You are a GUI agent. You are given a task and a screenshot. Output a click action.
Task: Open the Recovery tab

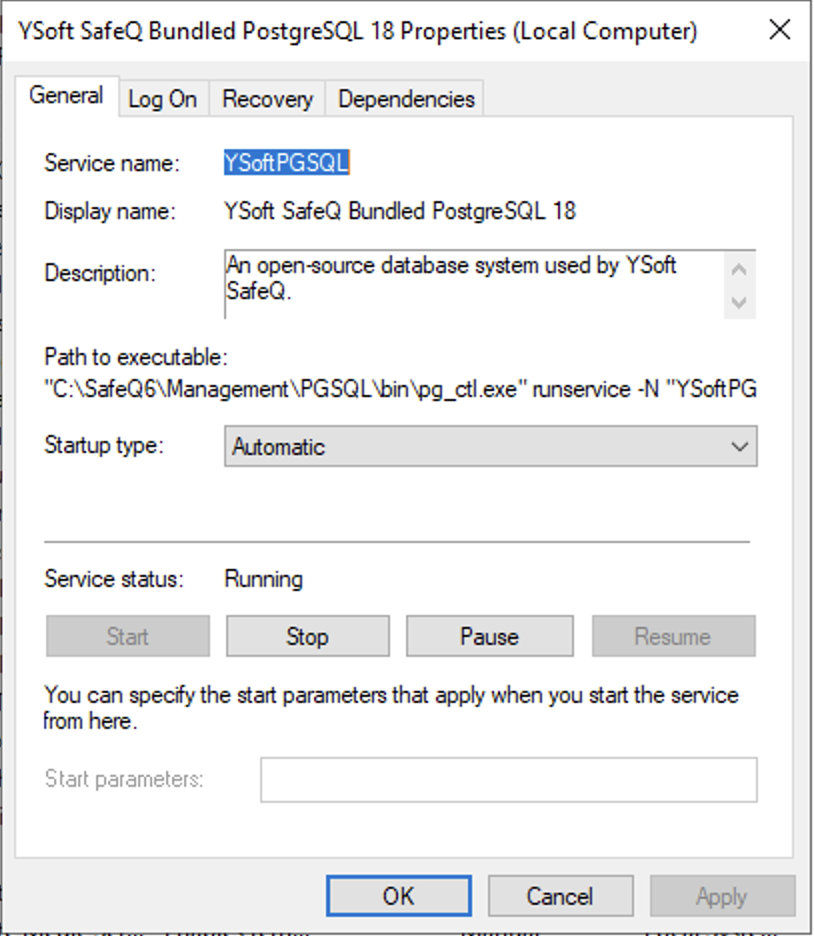coord(267,99)
